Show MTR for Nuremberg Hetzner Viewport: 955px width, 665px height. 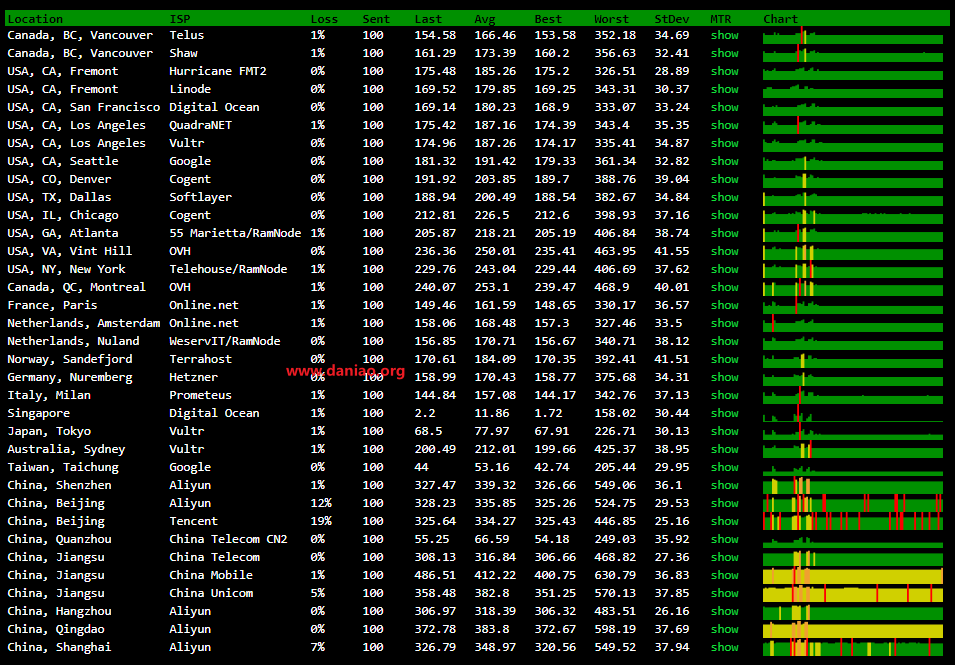click(724, 377)
